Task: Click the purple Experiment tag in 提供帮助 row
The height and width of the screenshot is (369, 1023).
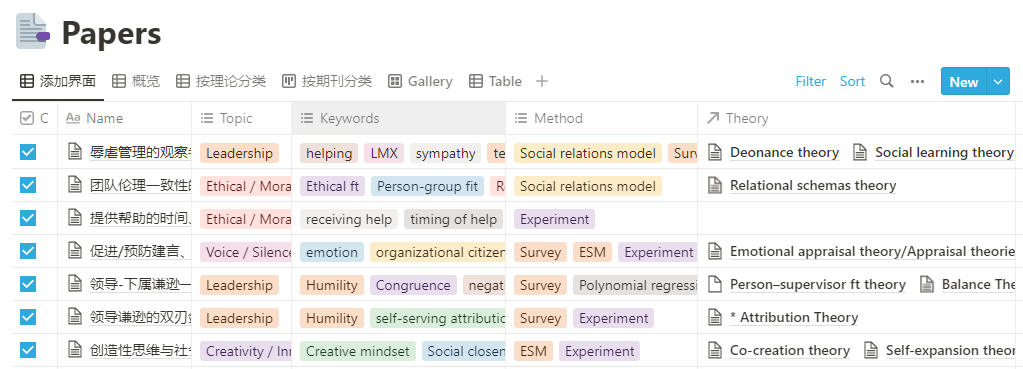Action: [x=555, y=219]
